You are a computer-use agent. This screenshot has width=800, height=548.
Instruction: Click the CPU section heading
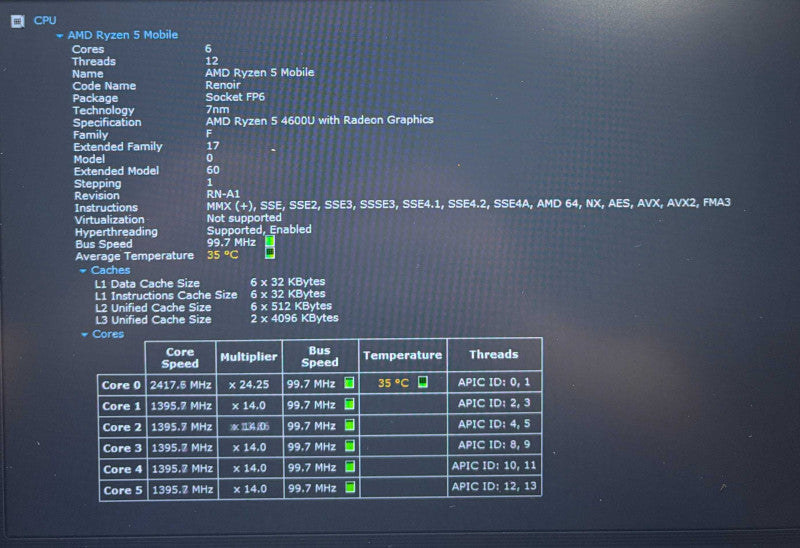(45, 20)
